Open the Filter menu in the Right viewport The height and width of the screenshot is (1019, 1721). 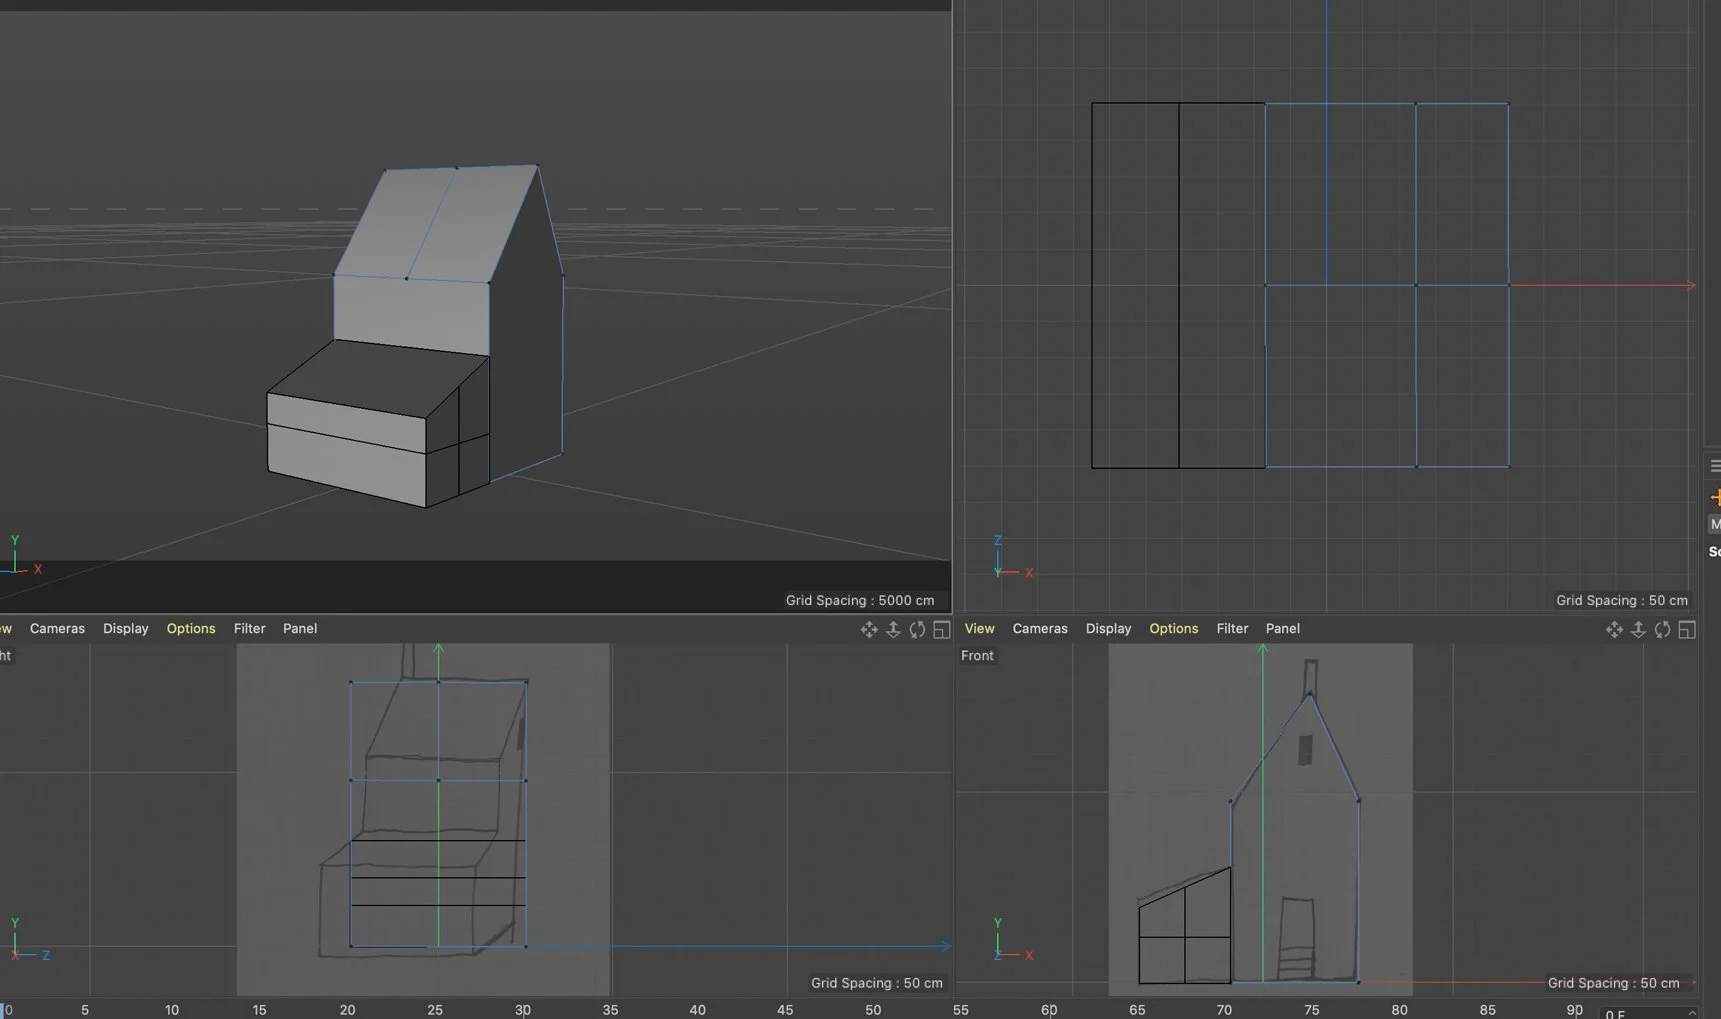click(x=249, y=629)
